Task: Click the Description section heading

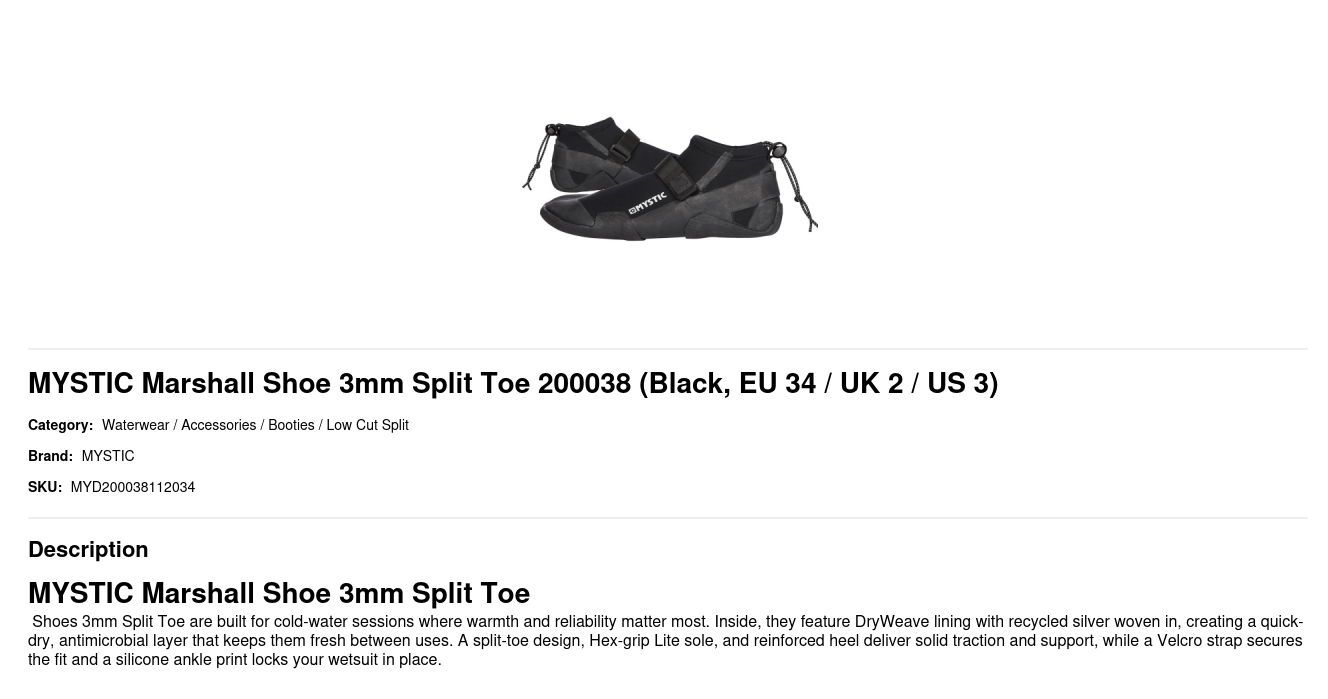Action: pyautogui.click(x=88, y=549)
